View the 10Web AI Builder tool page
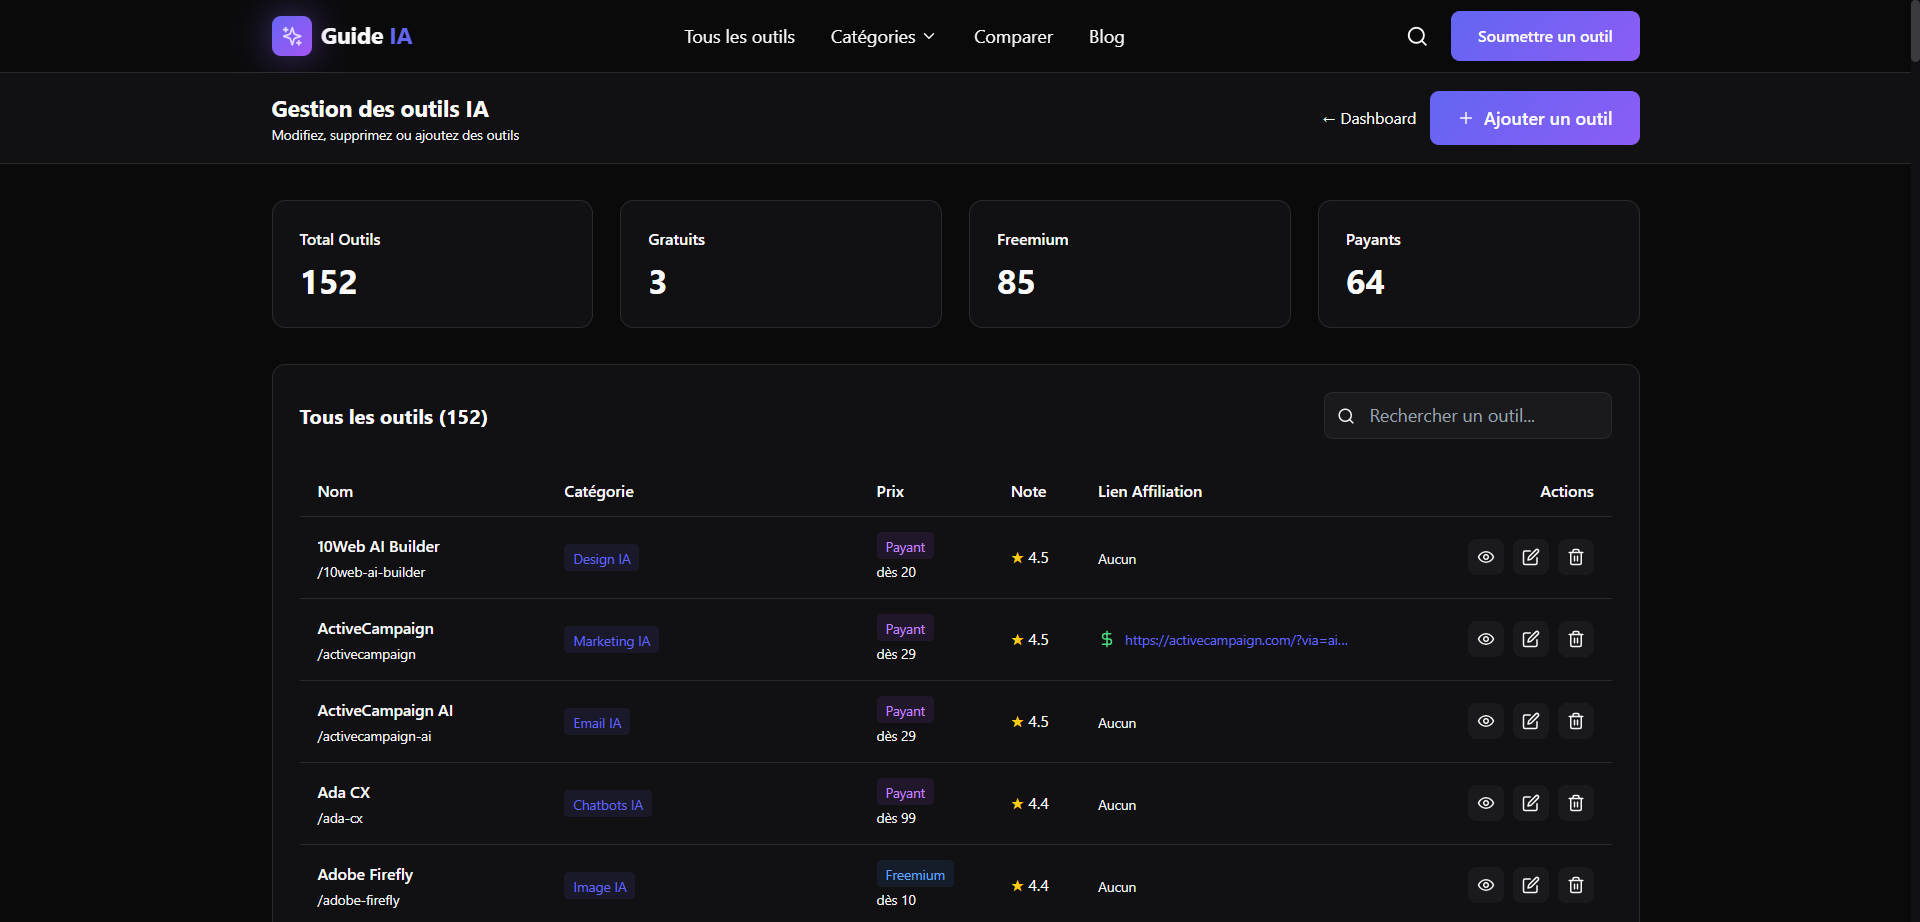This screenshot has height=922, width=1920. 1485,557
